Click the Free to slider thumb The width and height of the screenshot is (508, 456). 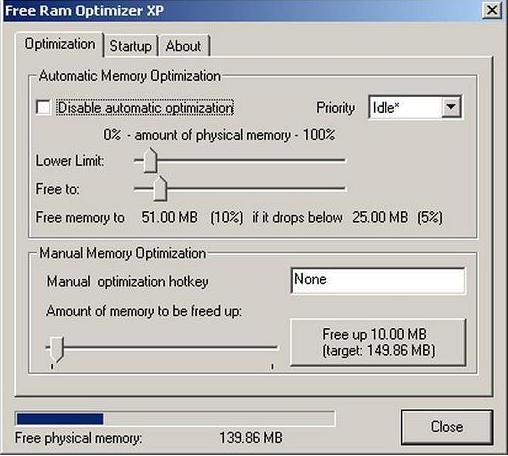[160, 189]
